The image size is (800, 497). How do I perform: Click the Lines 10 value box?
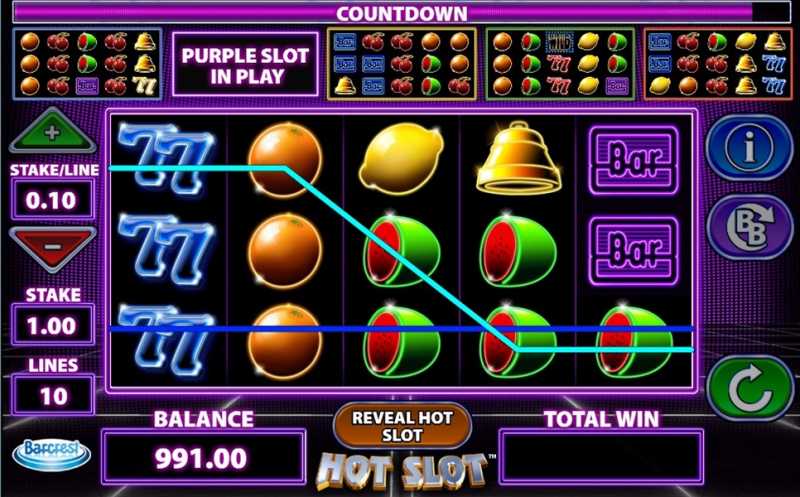(x=53, y=395)
